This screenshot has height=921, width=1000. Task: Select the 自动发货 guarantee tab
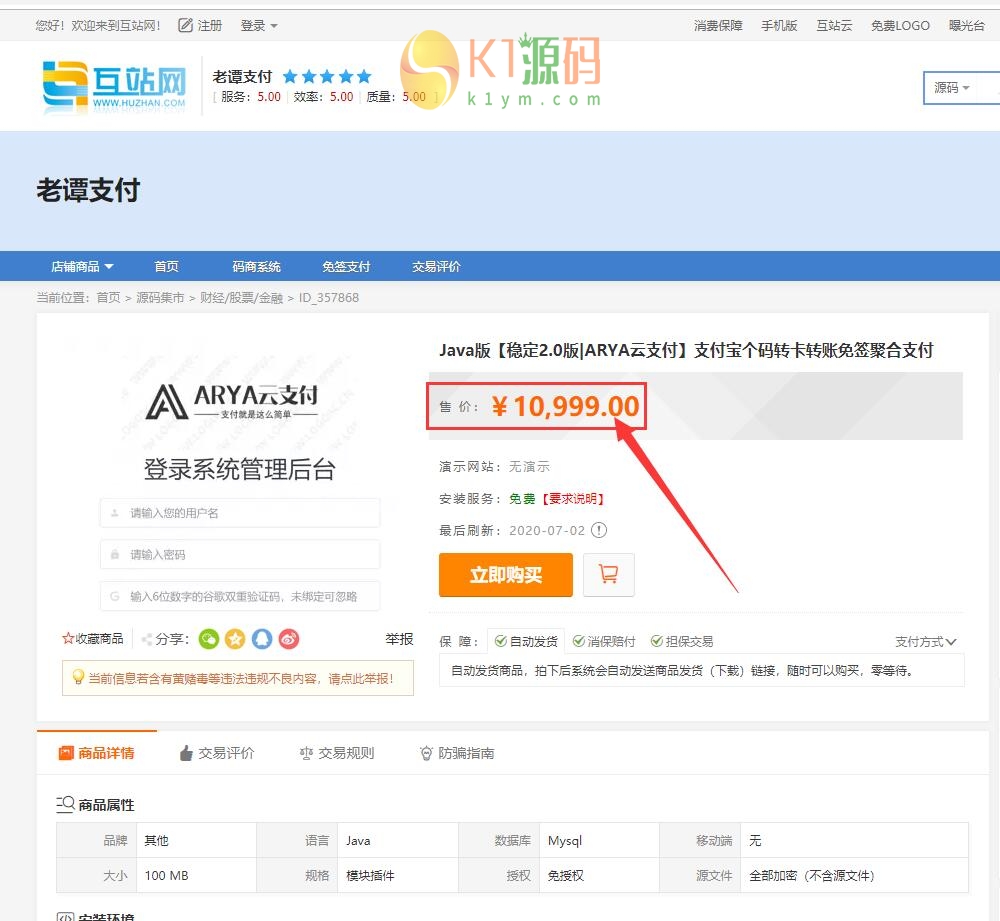pos(526,642)
